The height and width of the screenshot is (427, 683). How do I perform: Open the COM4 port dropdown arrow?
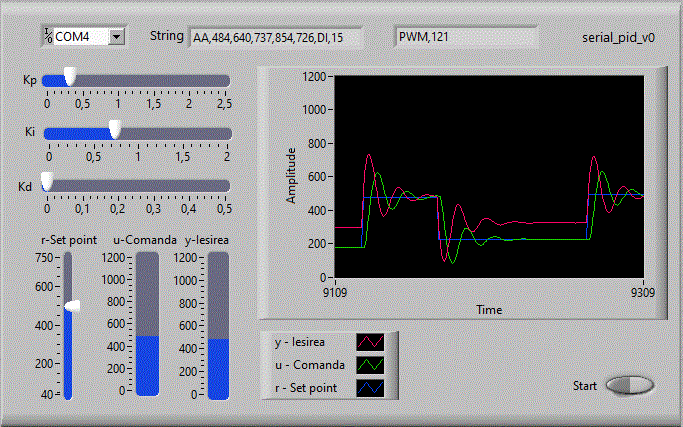pos(117,36)
